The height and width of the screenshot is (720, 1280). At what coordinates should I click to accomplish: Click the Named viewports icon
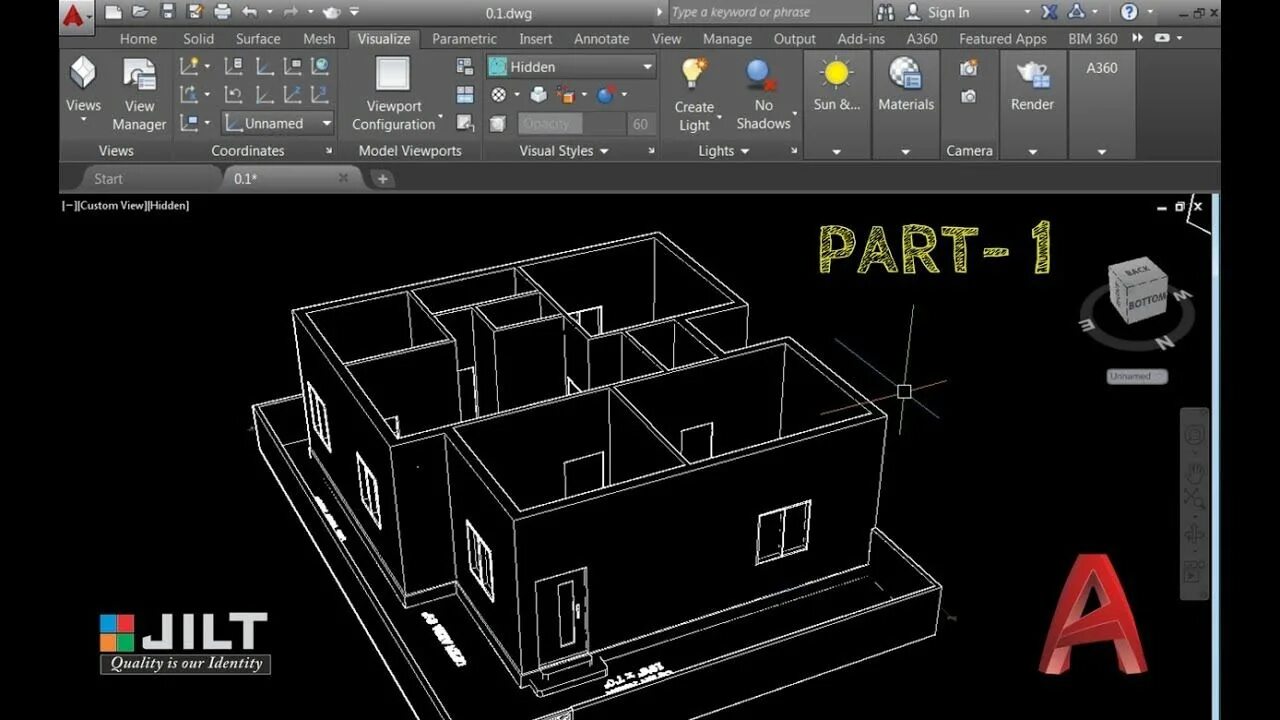point(465,66)
